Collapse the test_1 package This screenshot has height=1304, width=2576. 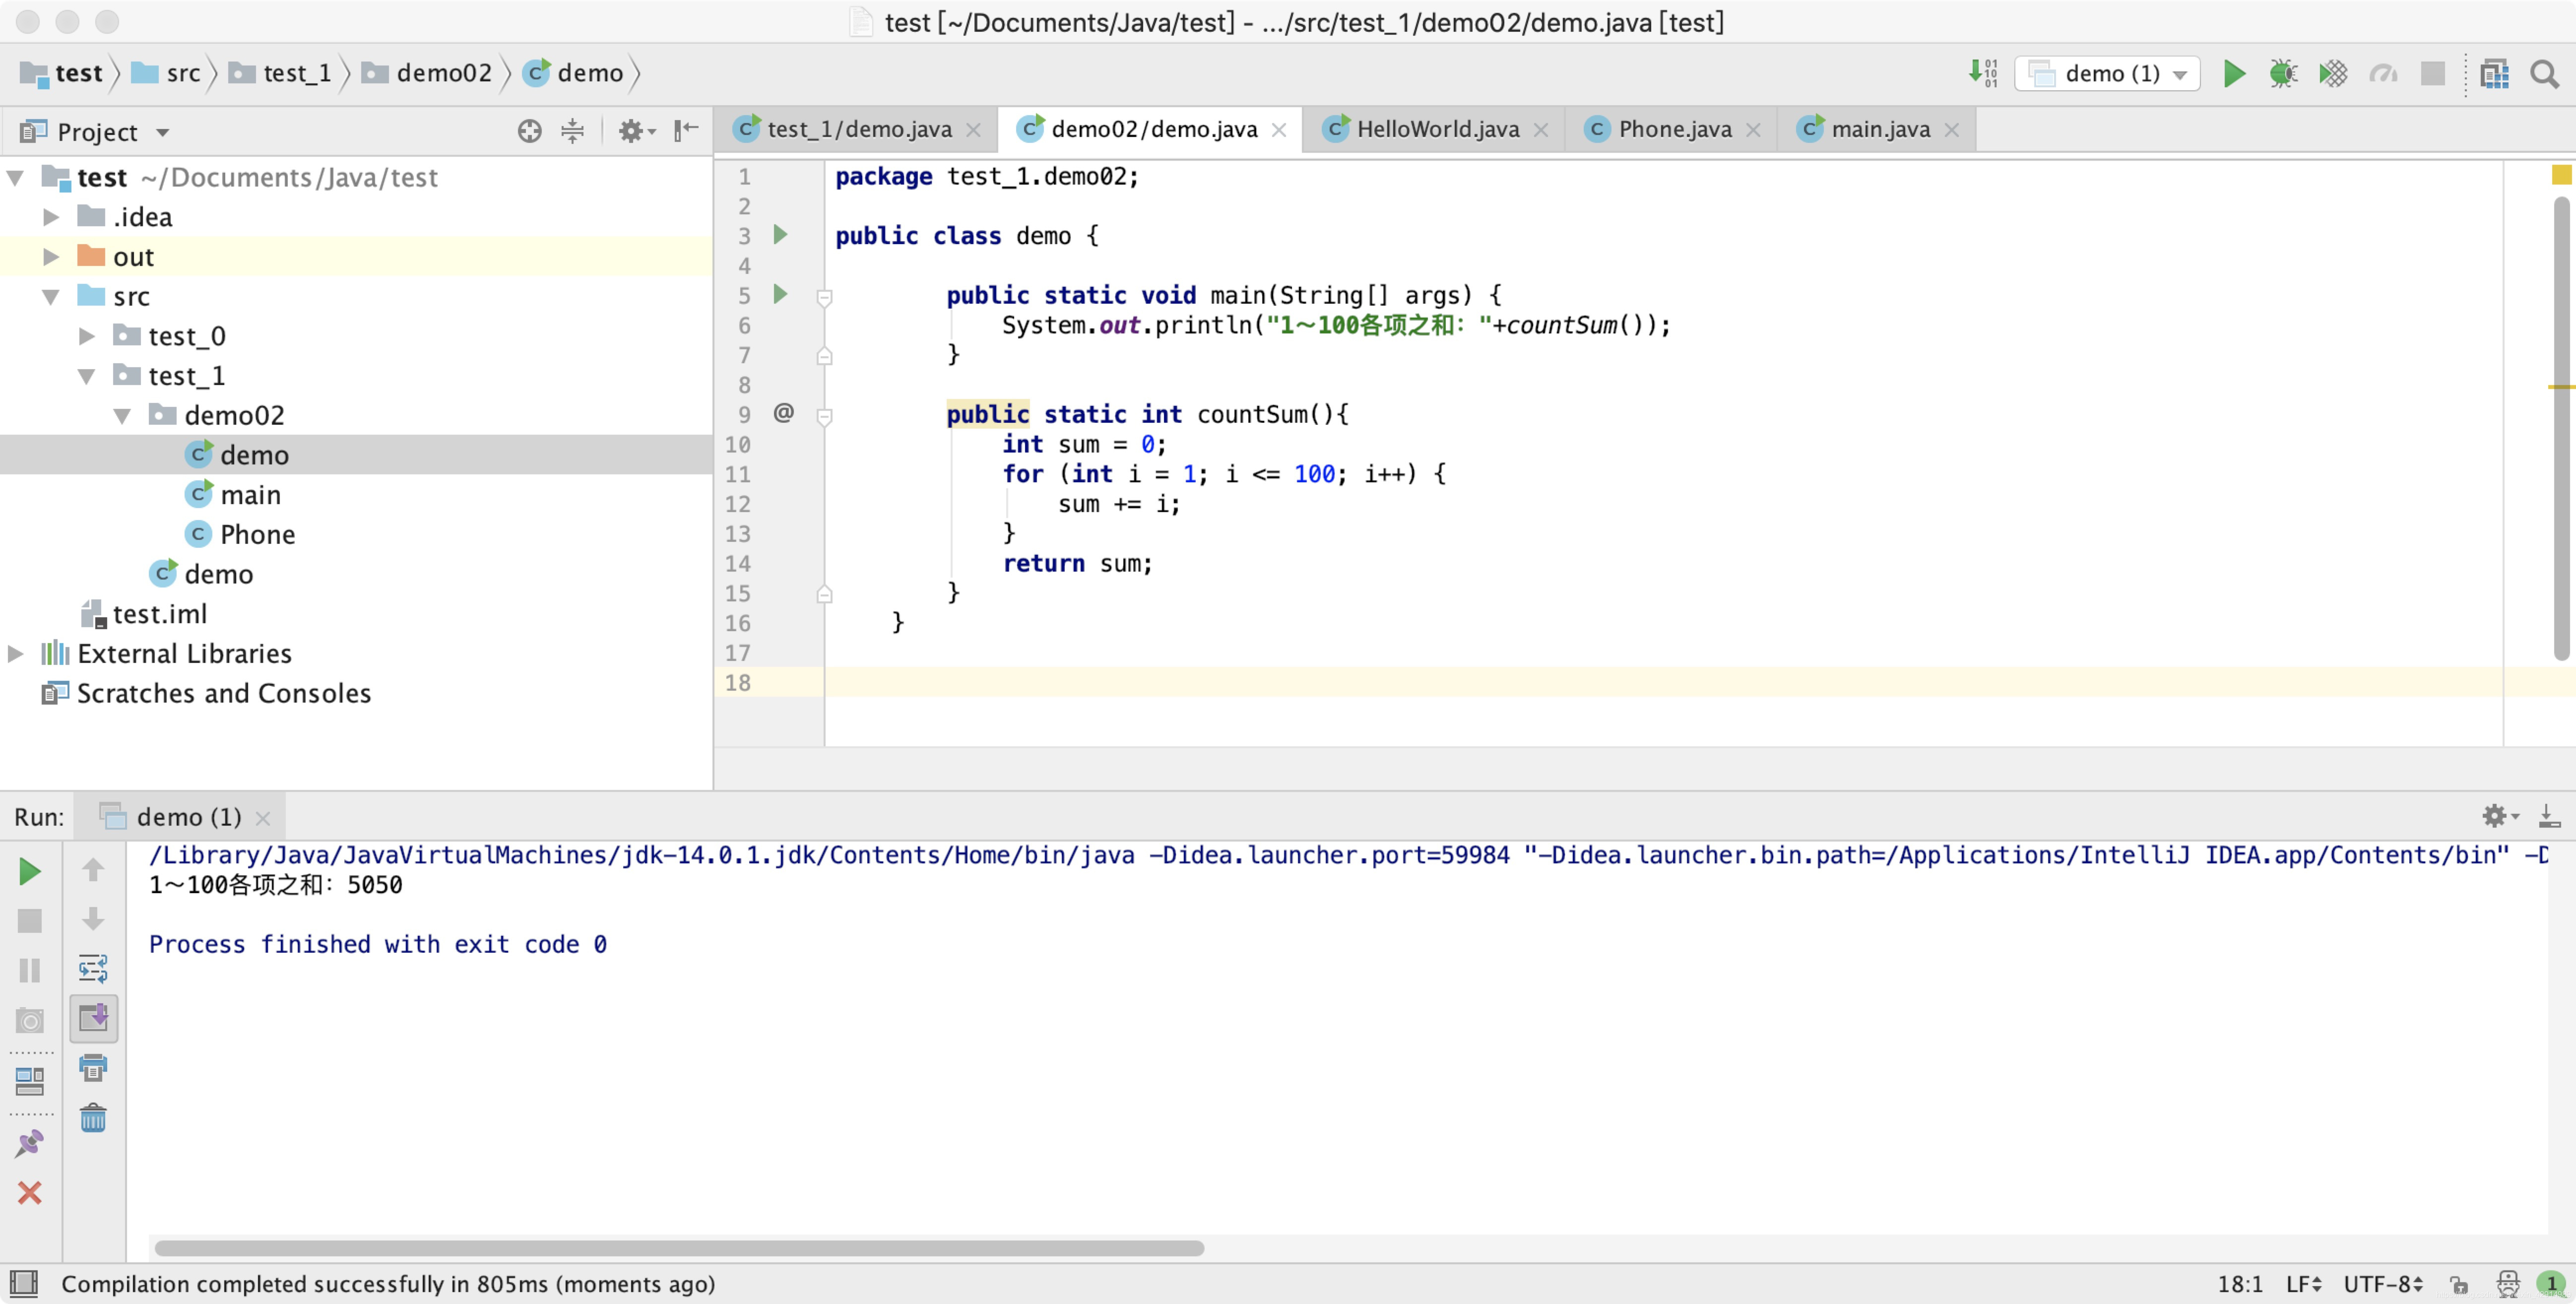(x=87, y=376)
